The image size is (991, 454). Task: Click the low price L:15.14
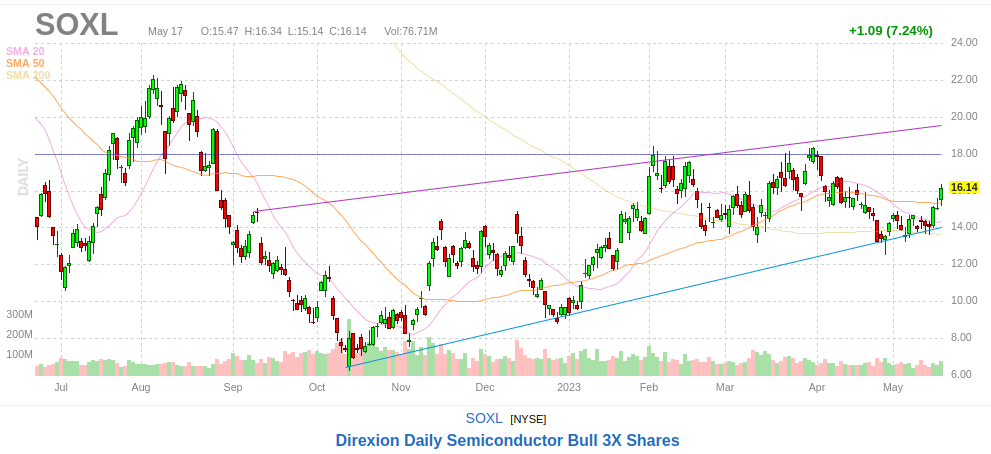[305, 31]
